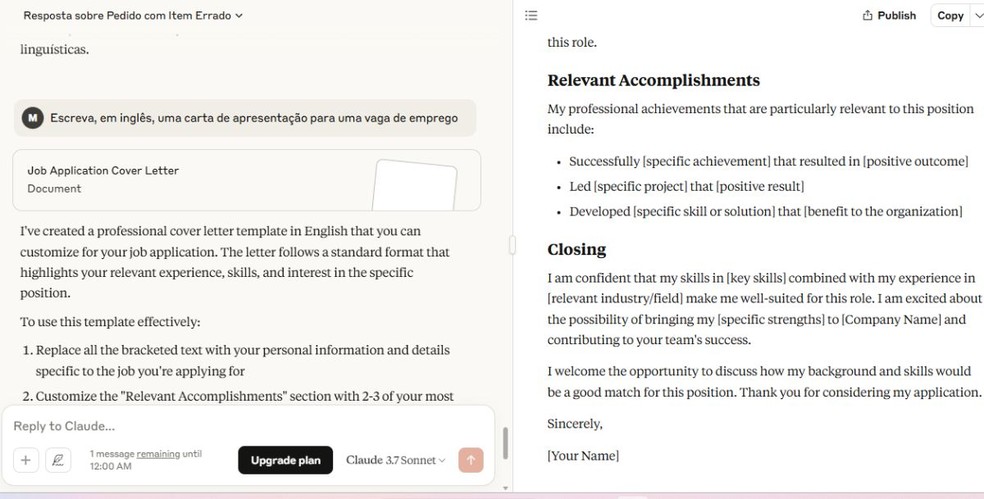Expand the conversation title dropdown menu
The image size is (984, 499).
(x=239, y=15)
